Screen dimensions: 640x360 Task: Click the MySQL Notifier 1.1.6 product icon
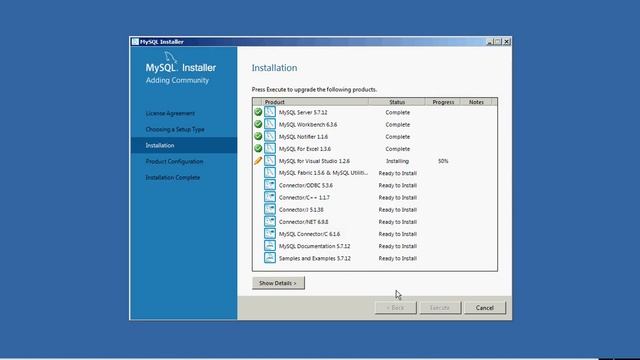pyautogui.click(x=270, y=136)
